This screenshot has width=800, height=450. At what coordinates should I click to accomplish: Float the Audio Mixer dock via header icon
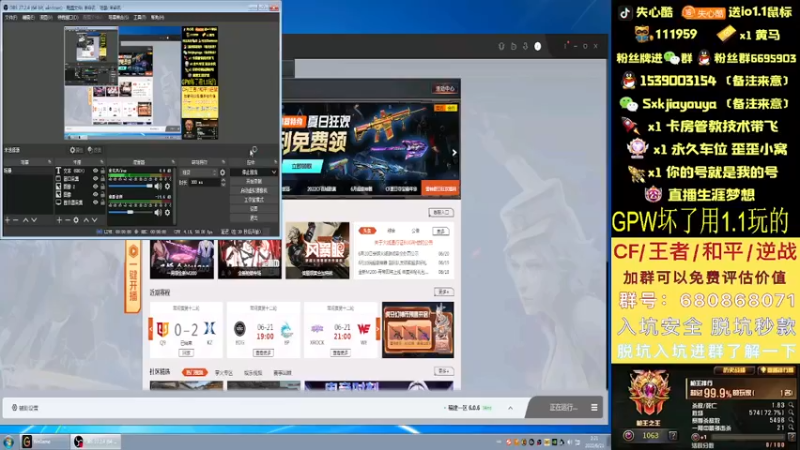pyautogui.click(x=172, y=162)
